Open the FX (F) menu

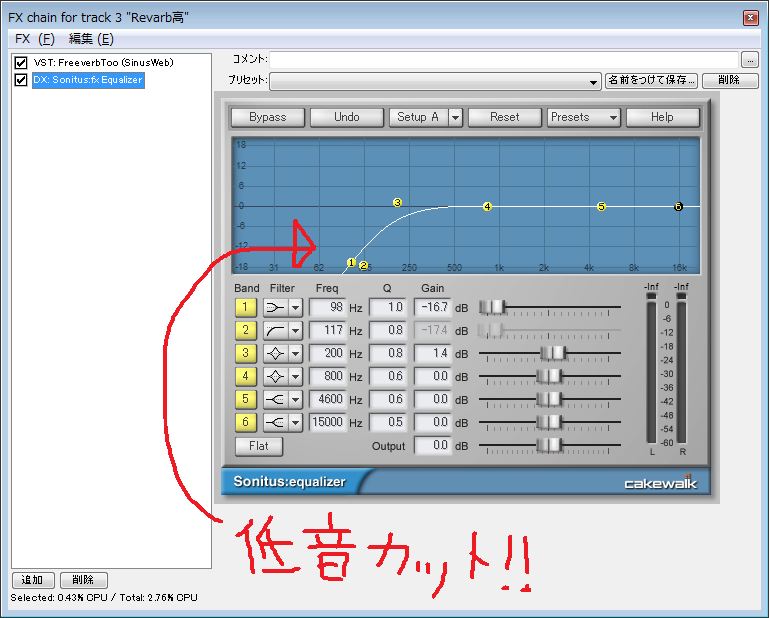tap(34, 39)
